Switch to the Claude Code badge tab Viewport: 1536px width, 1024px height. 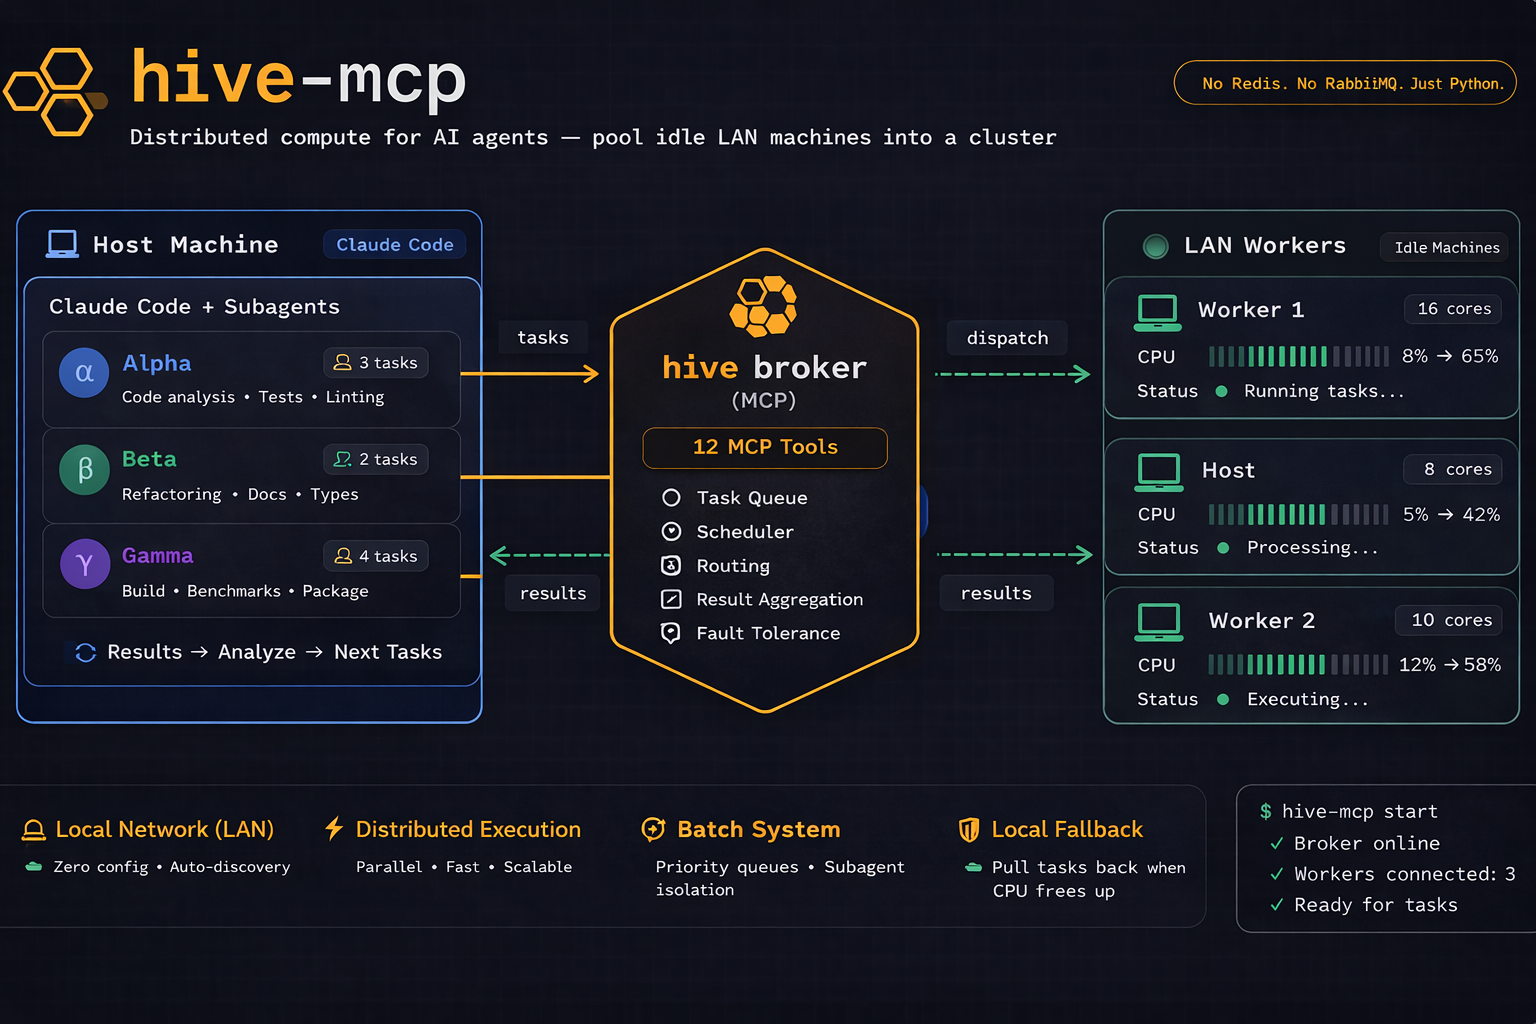(394, 244)
